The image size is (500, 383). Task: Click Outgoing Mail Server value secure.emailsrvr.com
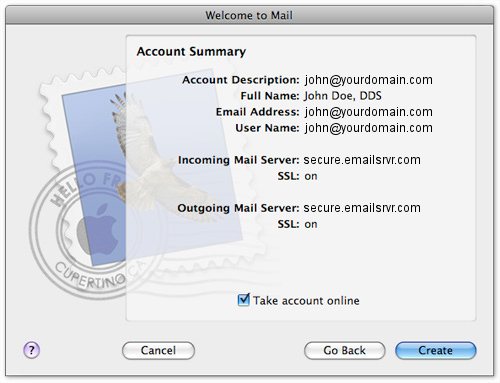(362, 208)
